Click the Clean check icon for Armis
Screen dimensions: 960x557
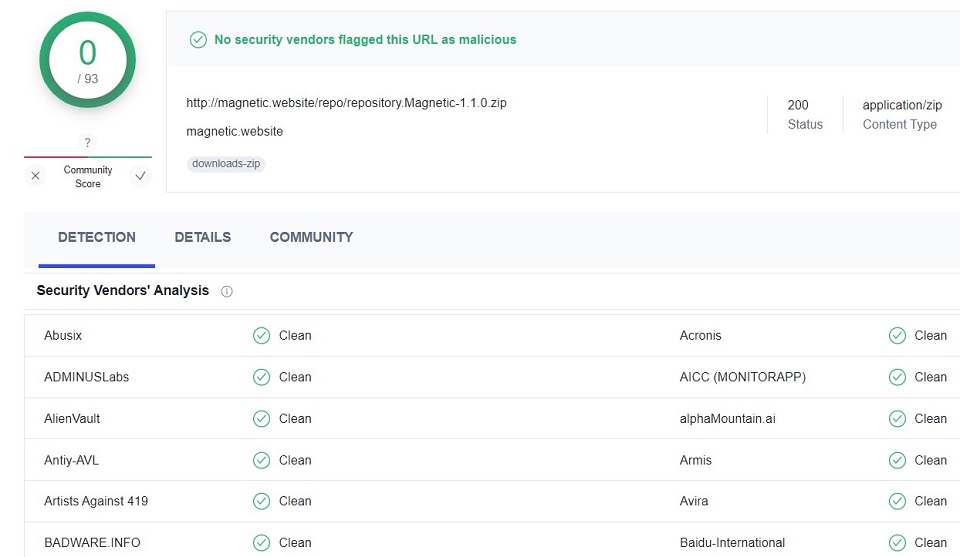point(898,460)
